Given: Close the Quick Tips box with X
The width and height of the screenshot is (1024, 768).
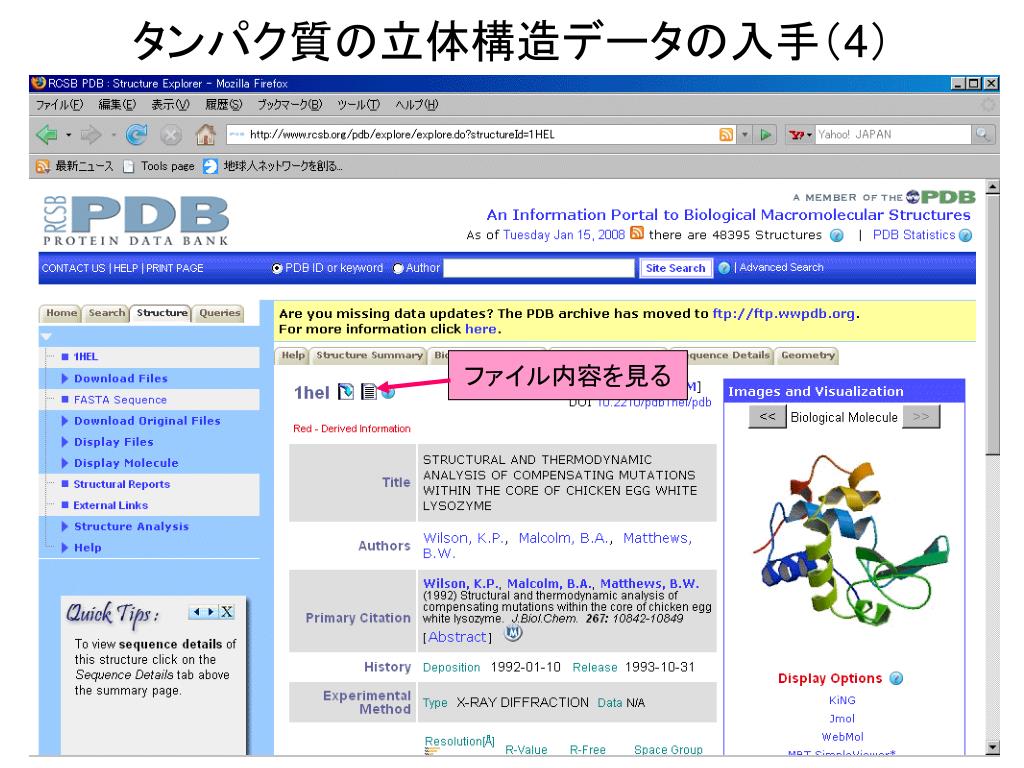Looking at the screenshot, I should [227, 612].
